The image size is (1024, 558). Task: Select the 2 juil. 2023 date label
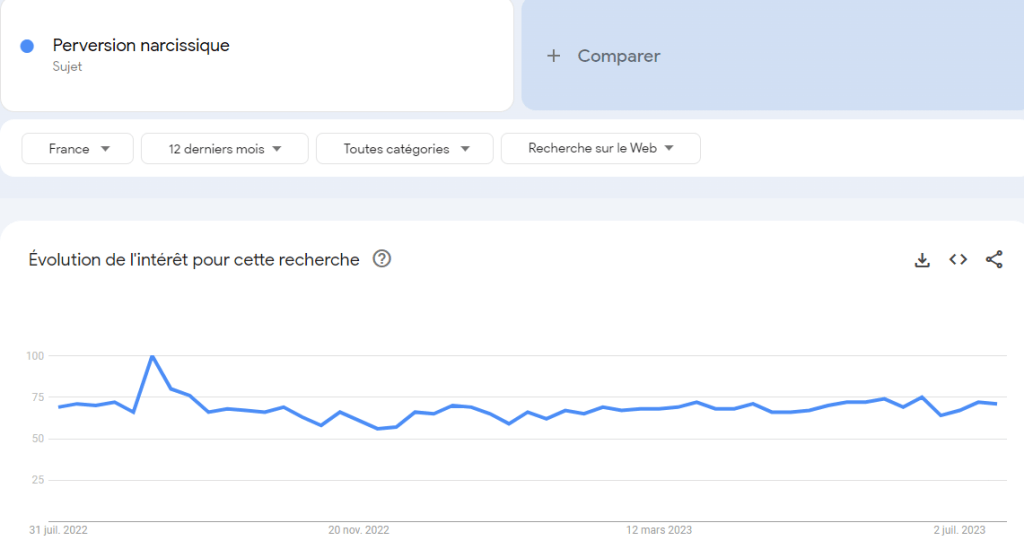tap(960, 530)
